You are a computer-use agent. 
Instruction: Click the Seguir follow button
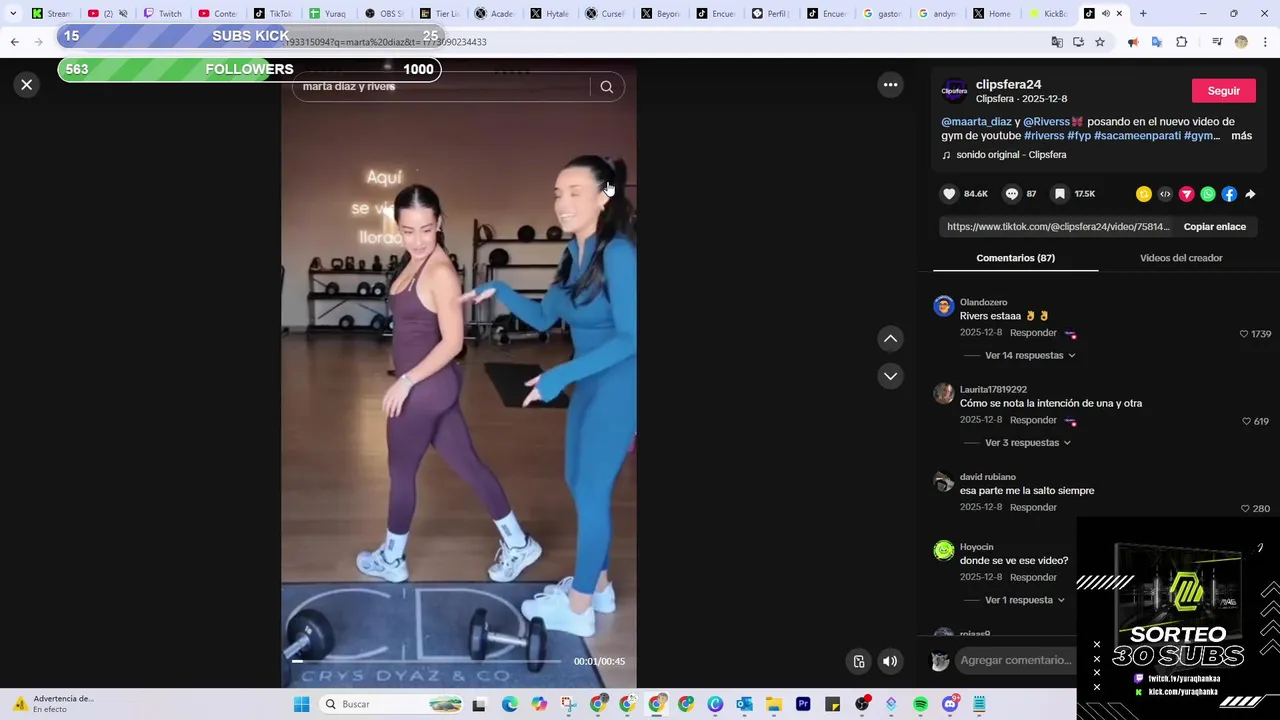click(1223, 91)
